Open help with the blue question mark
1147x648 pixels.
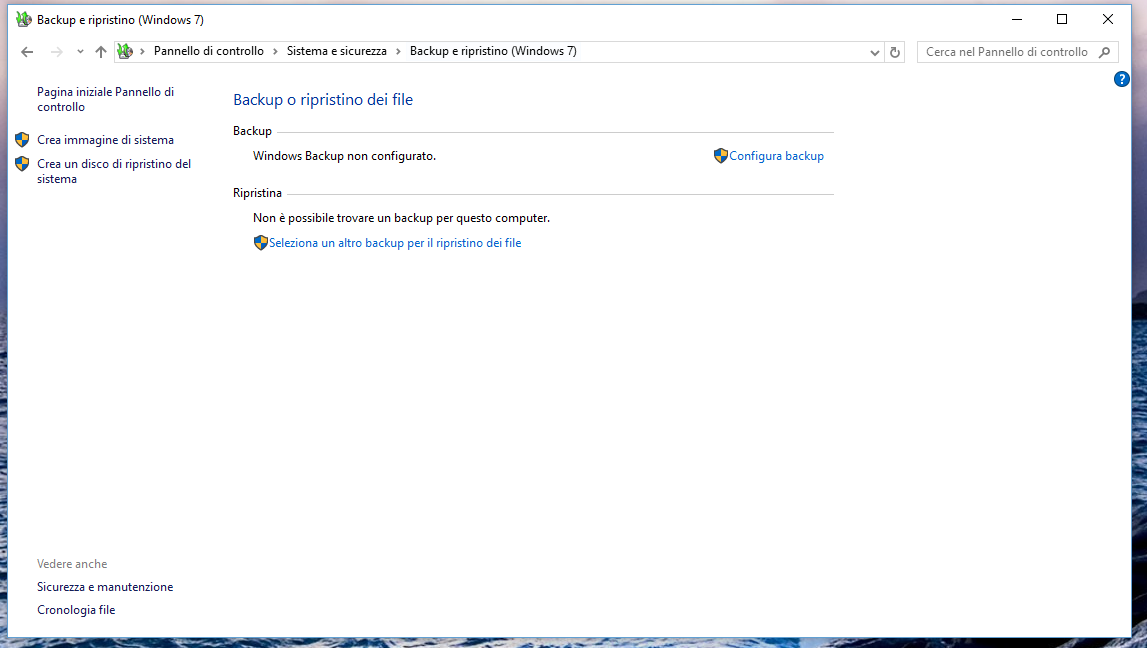point(1121,79)
